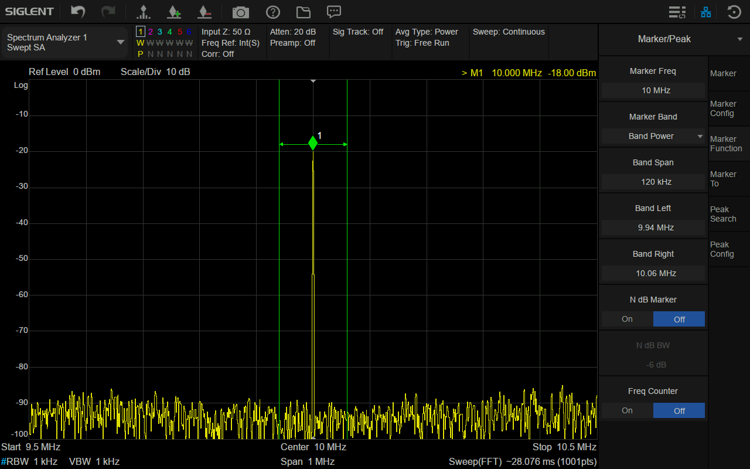
Task: Select trace 1 indicator
Action: pyautogui.click(x=140, y=32)
